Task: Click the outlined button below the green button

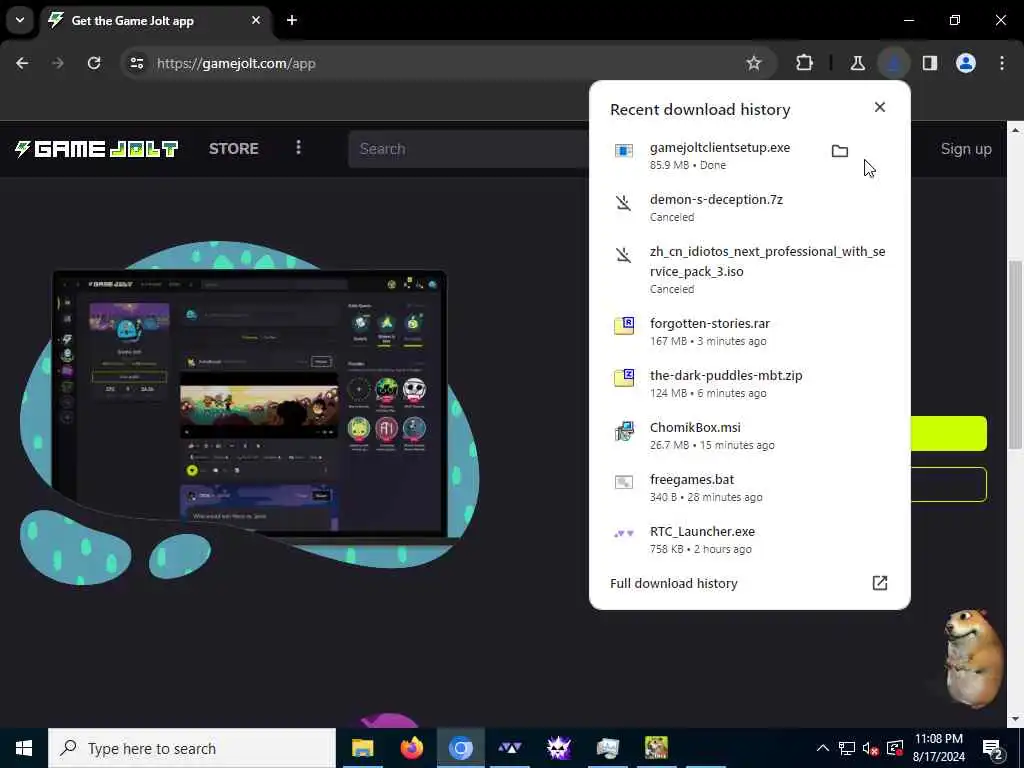Action: tap(948, 485)
